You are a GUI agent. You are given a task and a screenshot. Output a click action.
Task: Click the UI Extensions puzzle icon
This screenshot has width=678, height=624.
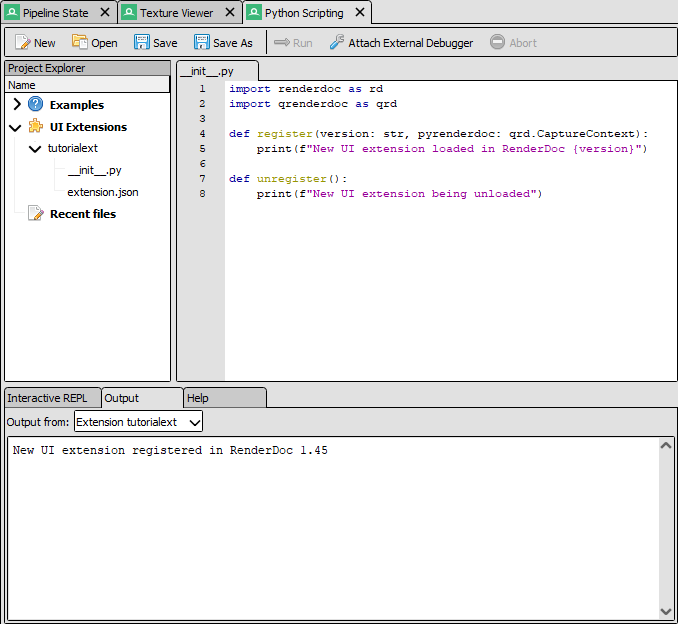click(35, 126)
